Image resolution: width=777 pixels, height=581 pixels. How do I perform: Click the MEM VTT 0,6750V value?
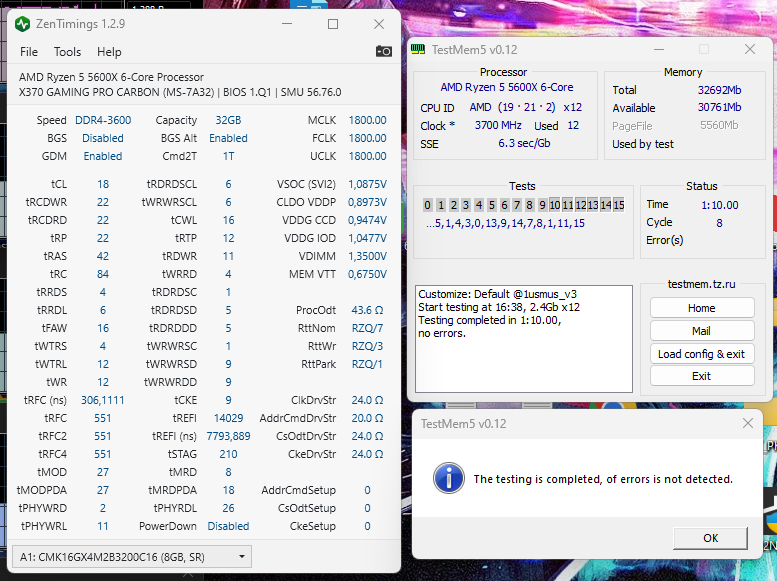tap(367, 274)
